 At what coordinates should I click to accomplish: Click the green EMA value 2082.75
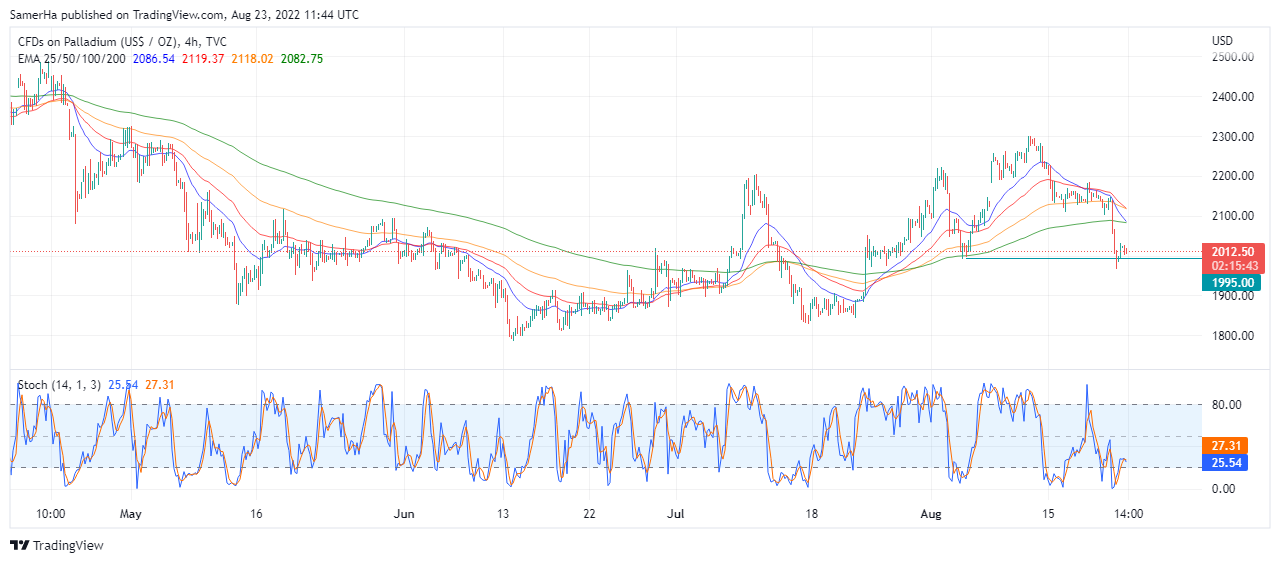(x=301, y=59)
